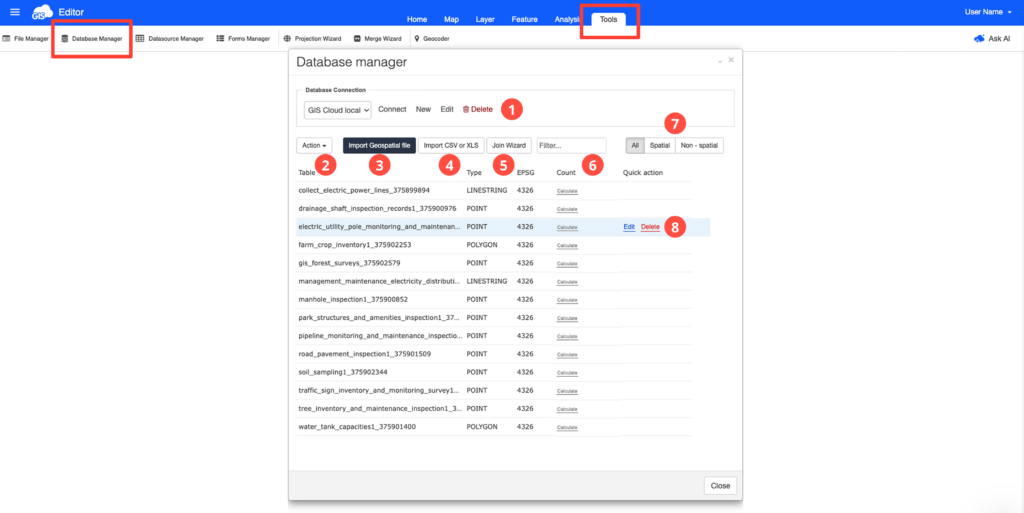Click the Type column header
The width and height of the screenshot is (1024, 513).
coord(474,173)
